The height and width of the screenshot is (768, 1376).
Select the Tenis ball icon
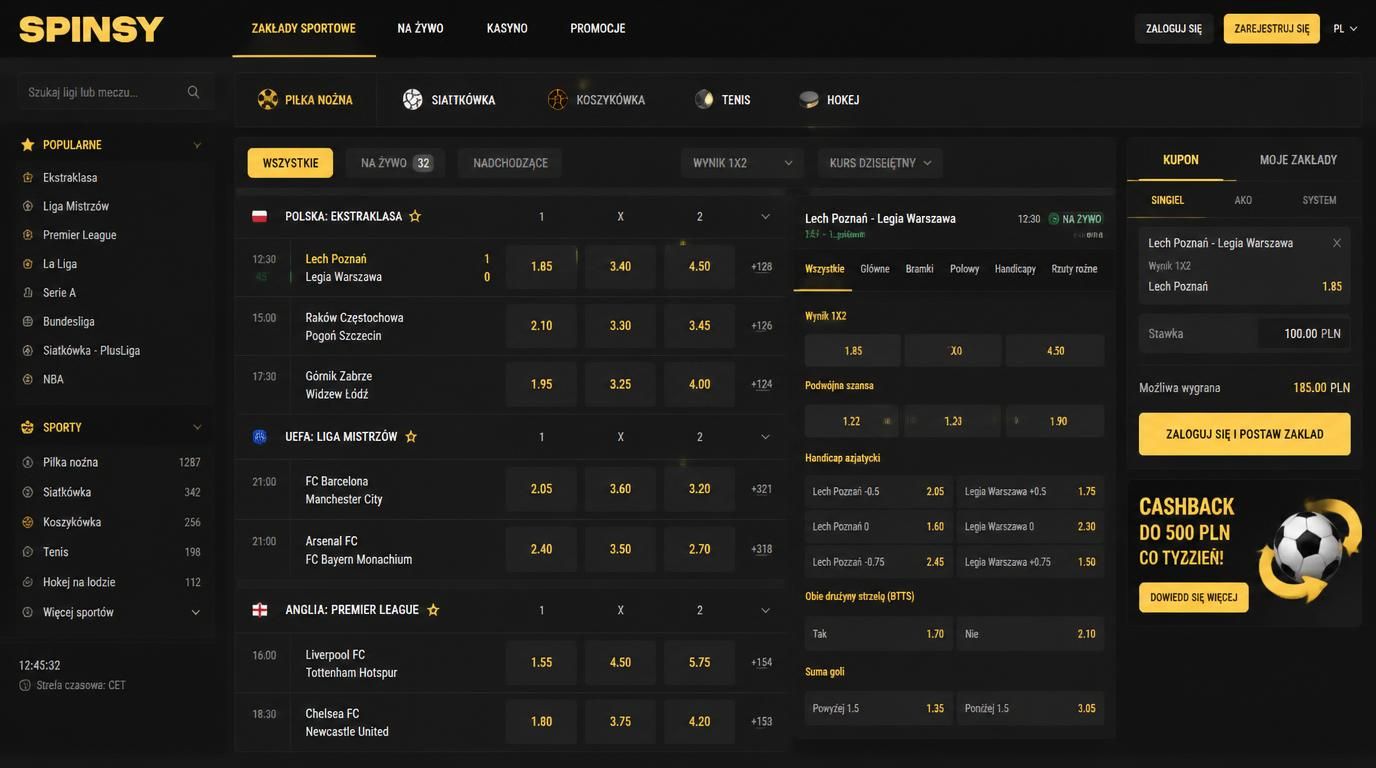(x=704, y=99)
